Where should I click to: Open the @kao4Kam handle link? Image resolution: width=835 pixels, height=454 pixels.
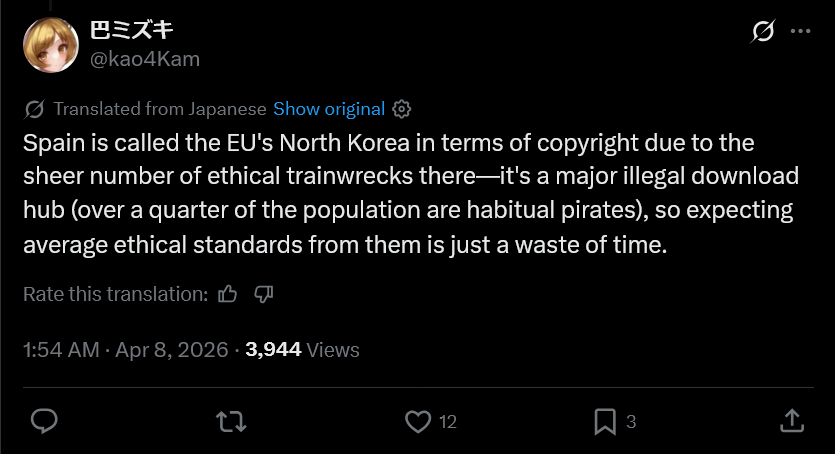(146, 59)
